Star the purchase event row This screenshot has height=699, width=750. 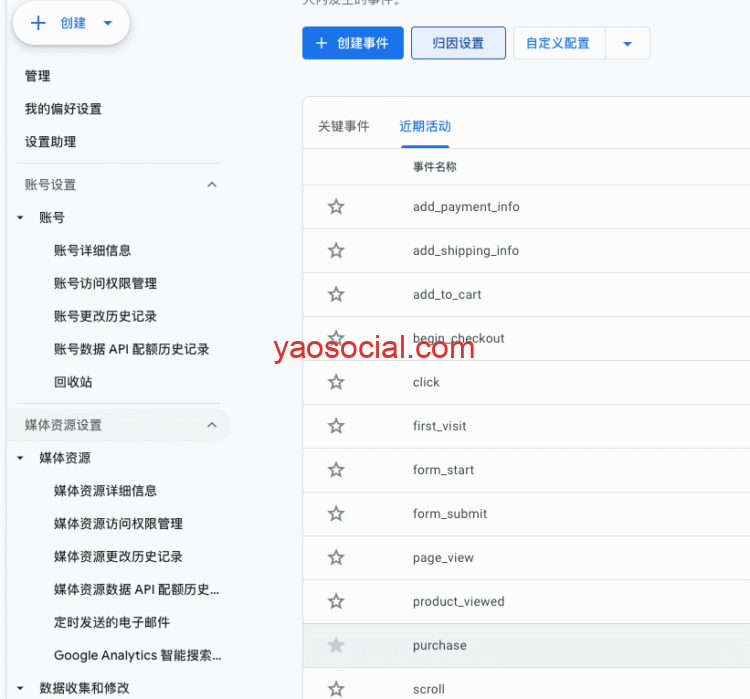tap(336, 646)
